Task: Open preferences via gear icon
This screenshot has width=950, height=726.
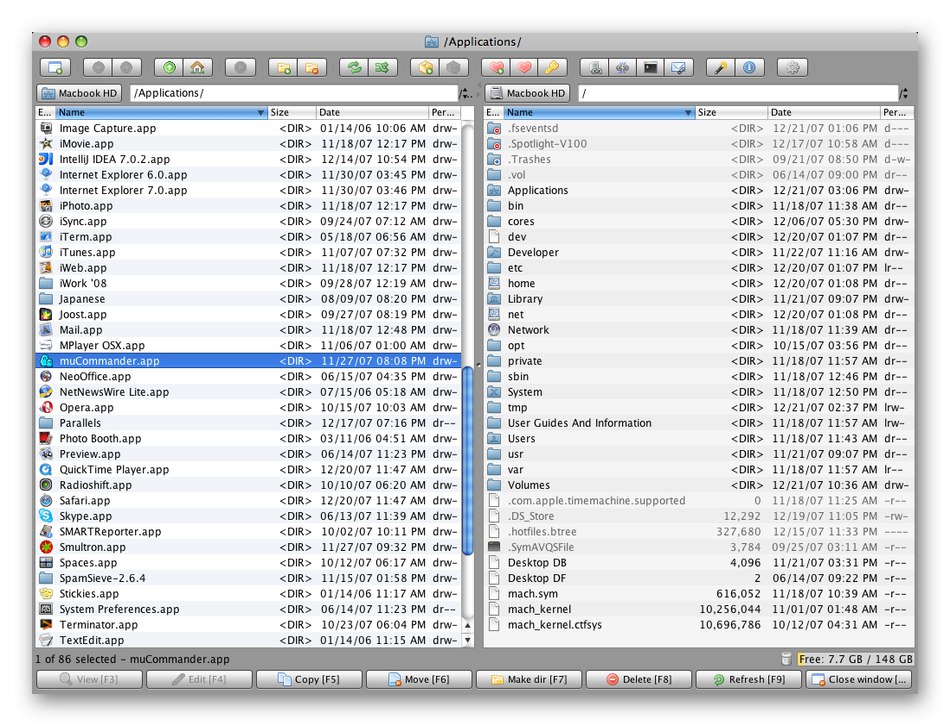Action: 792,67
